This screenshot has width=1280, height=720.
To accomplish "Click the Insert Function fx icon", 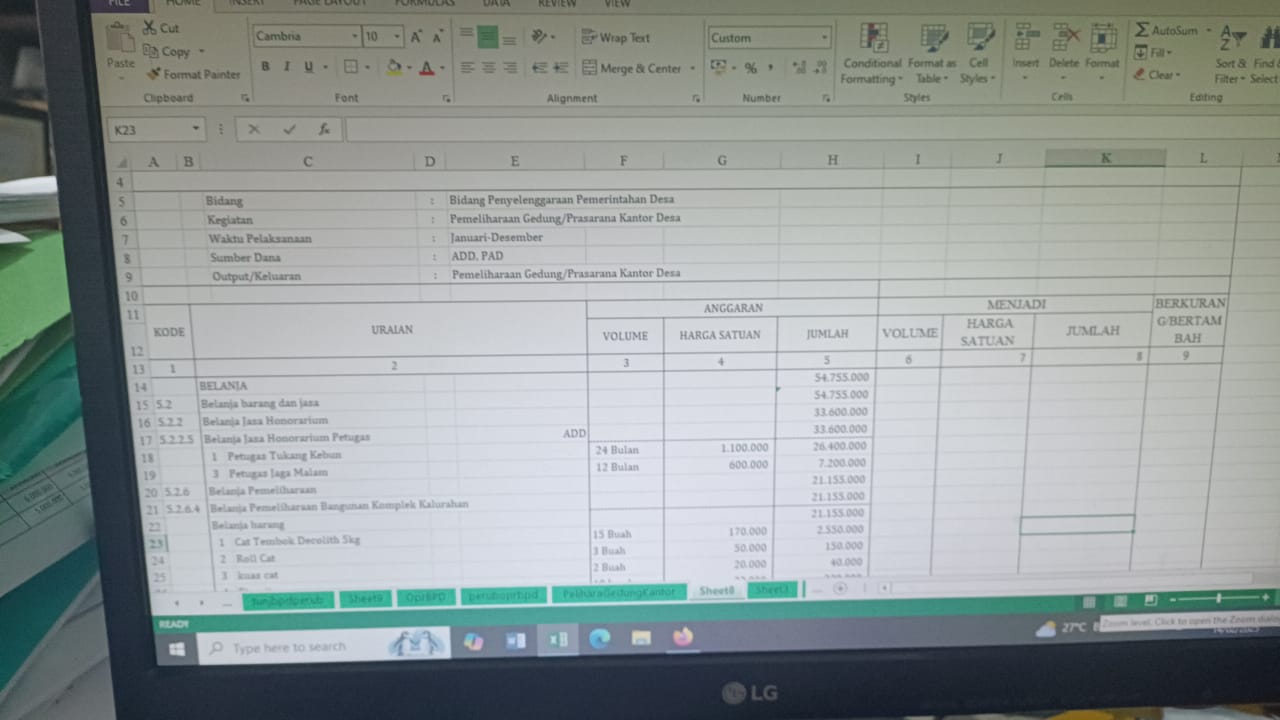I will click(324, 129).
